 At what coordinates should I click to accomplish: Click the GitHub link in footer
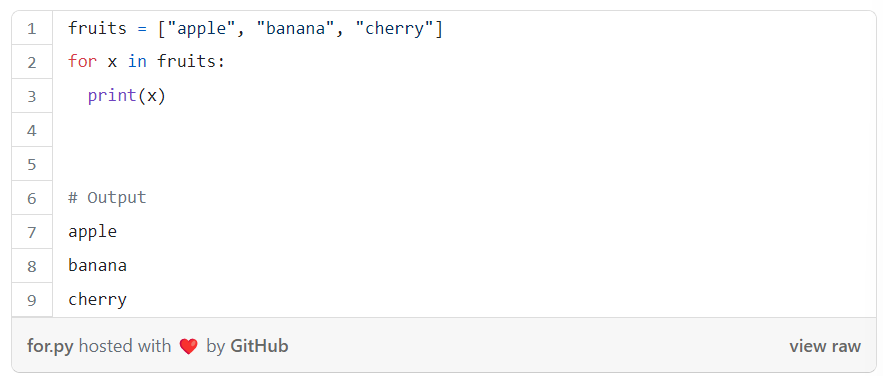259,346
